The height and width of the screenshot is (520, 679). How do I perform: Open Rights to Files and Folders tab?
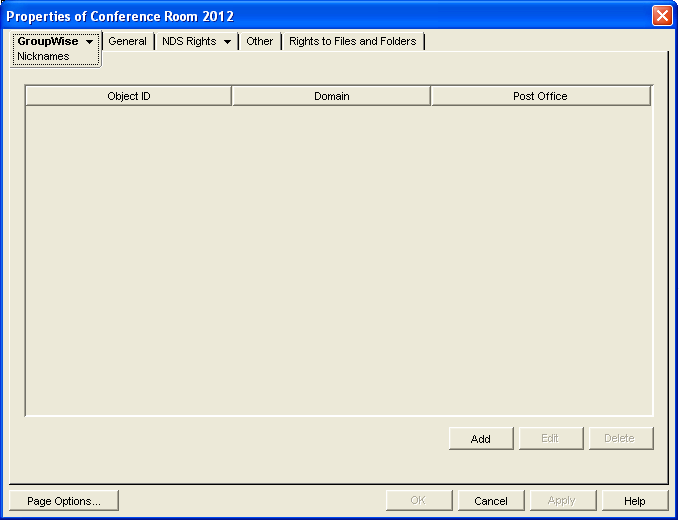352,42
